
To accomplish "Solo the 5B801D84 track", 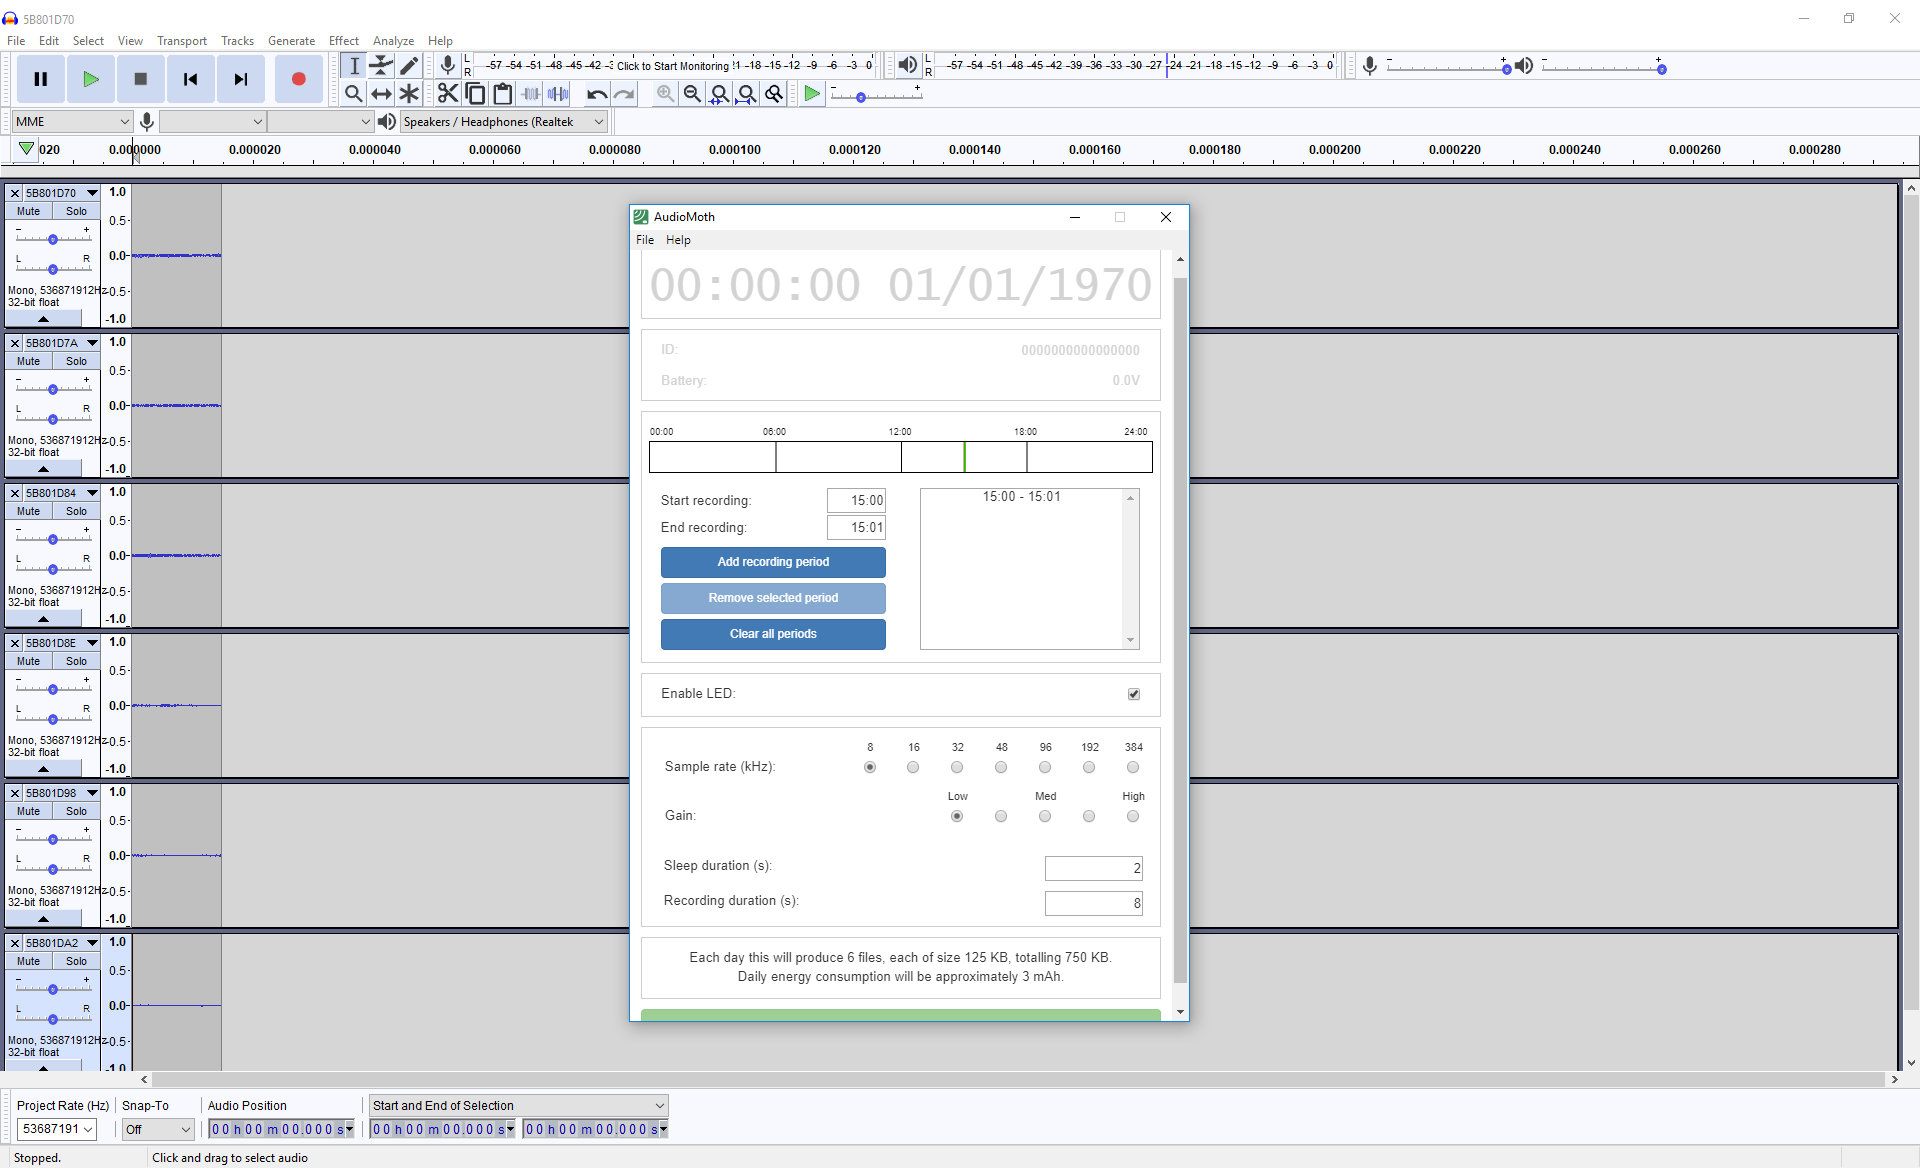I will [77, 511].
